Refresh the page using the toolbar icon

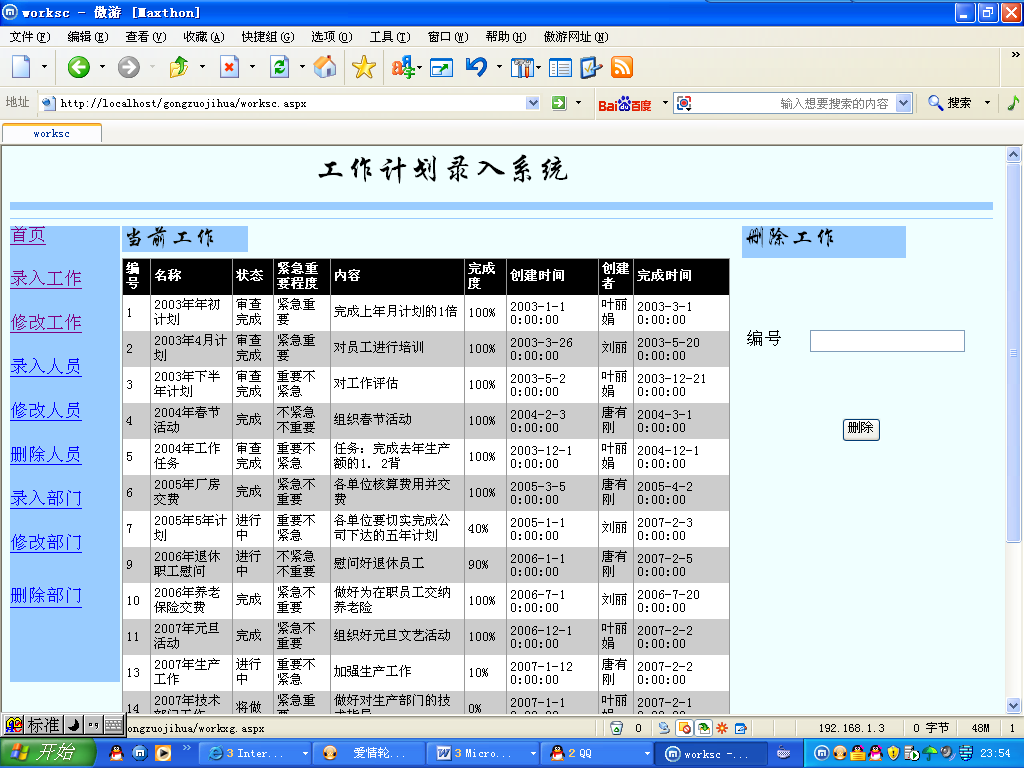280,67
